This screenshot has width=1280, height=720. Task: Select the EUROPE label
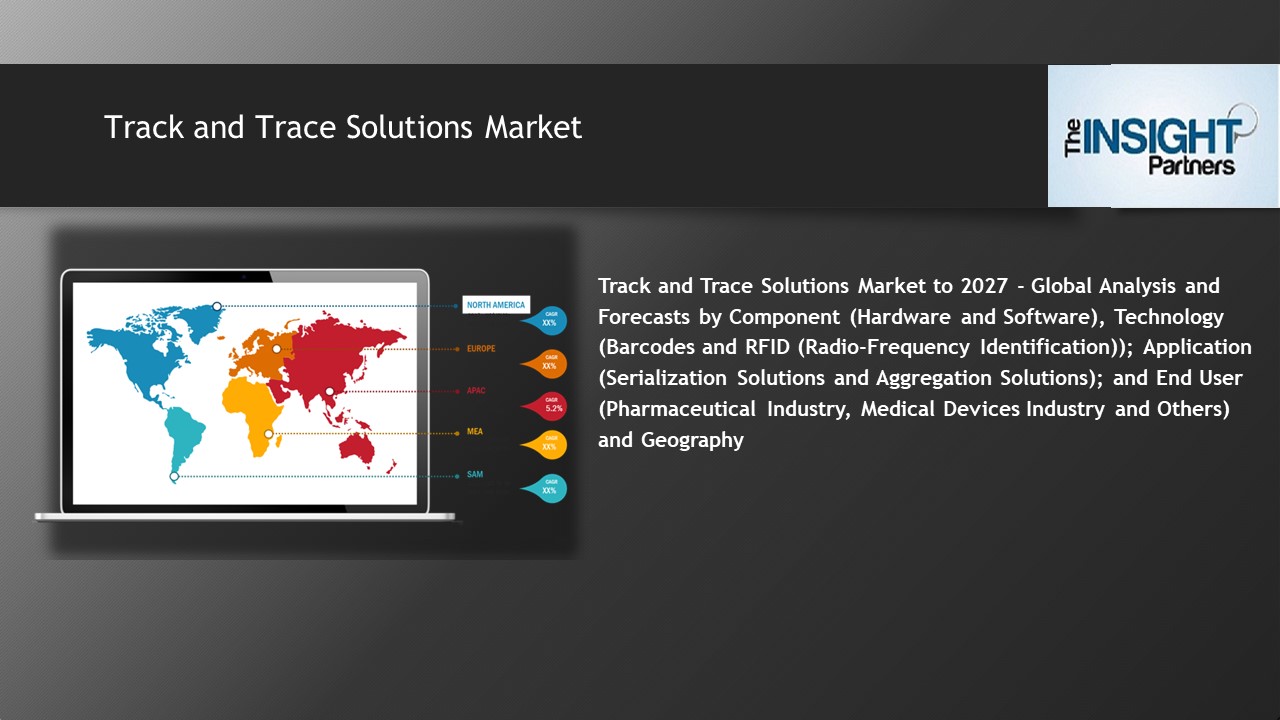point(481,348)
